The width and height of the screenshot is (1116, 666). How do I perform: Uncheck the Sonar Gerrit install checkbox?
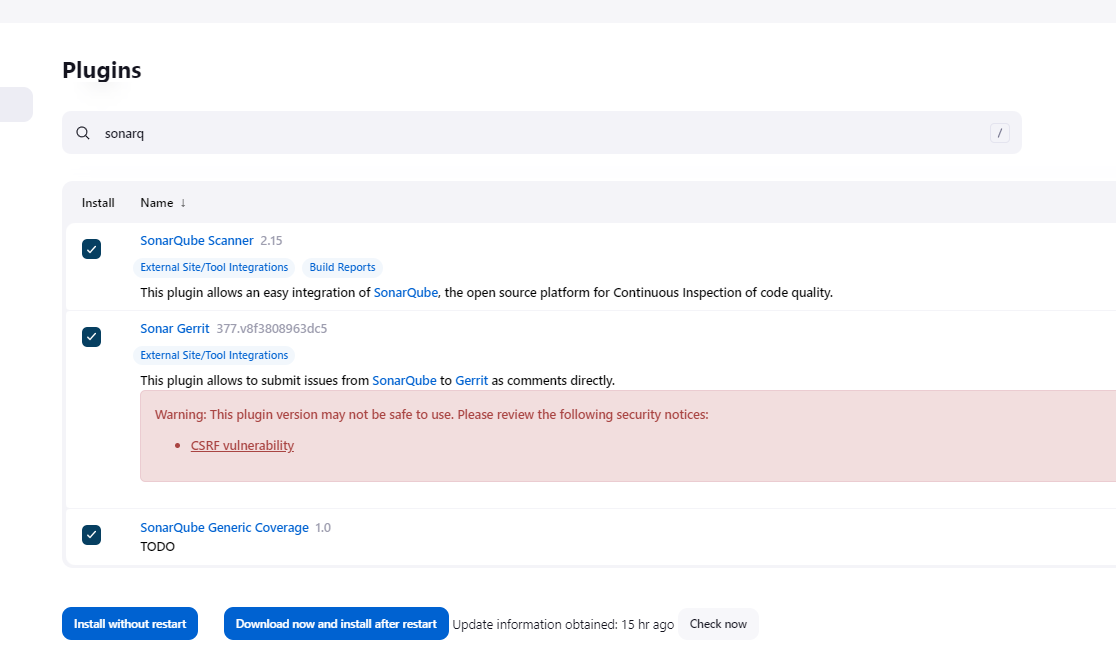click(91, 337)
